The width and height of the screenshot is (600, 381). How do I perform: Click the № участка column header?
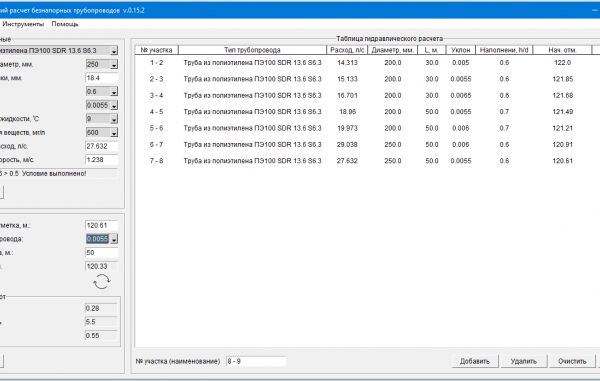click(157, 50)
